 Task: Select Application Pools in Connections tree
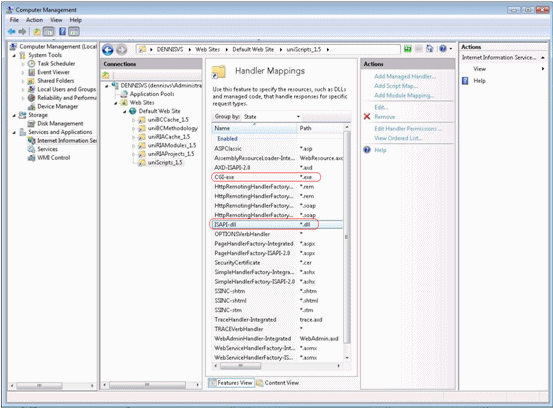coord(152,94)
